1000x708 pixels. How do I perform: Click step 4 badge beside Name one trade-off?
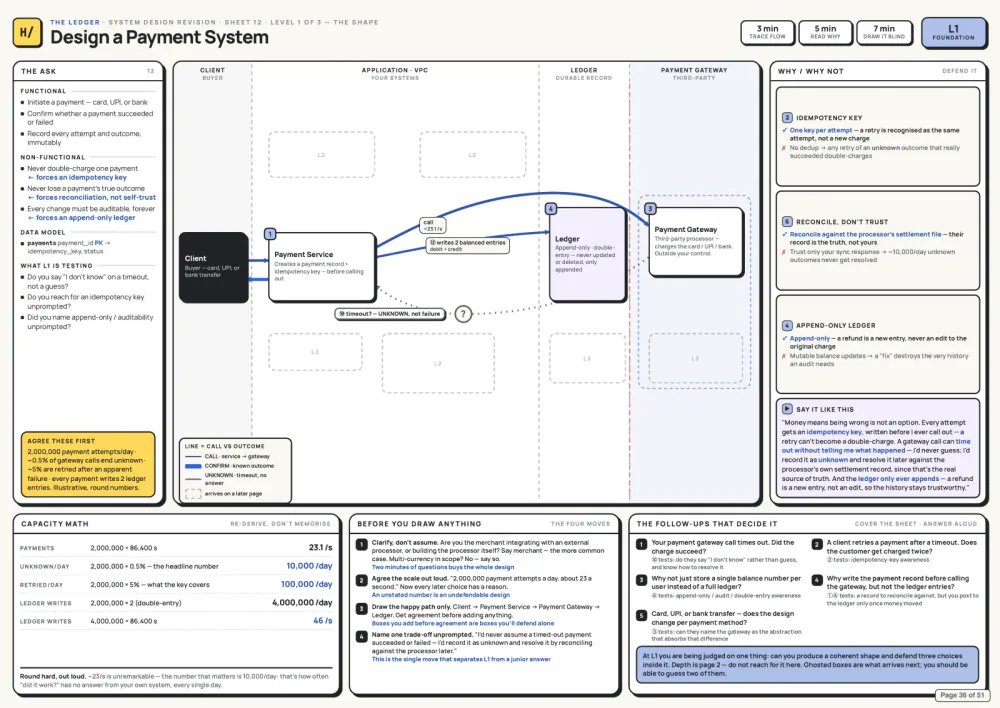[x=362, y=637]
